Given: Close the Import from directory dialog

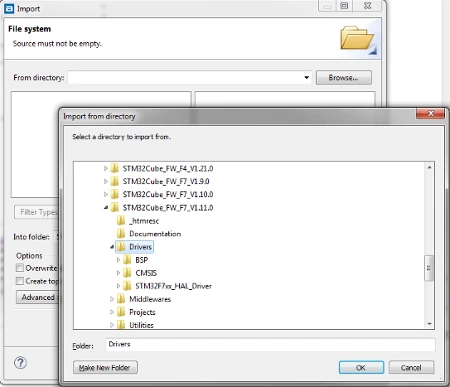Looking at the screenshot, I should tap(430, 114).
